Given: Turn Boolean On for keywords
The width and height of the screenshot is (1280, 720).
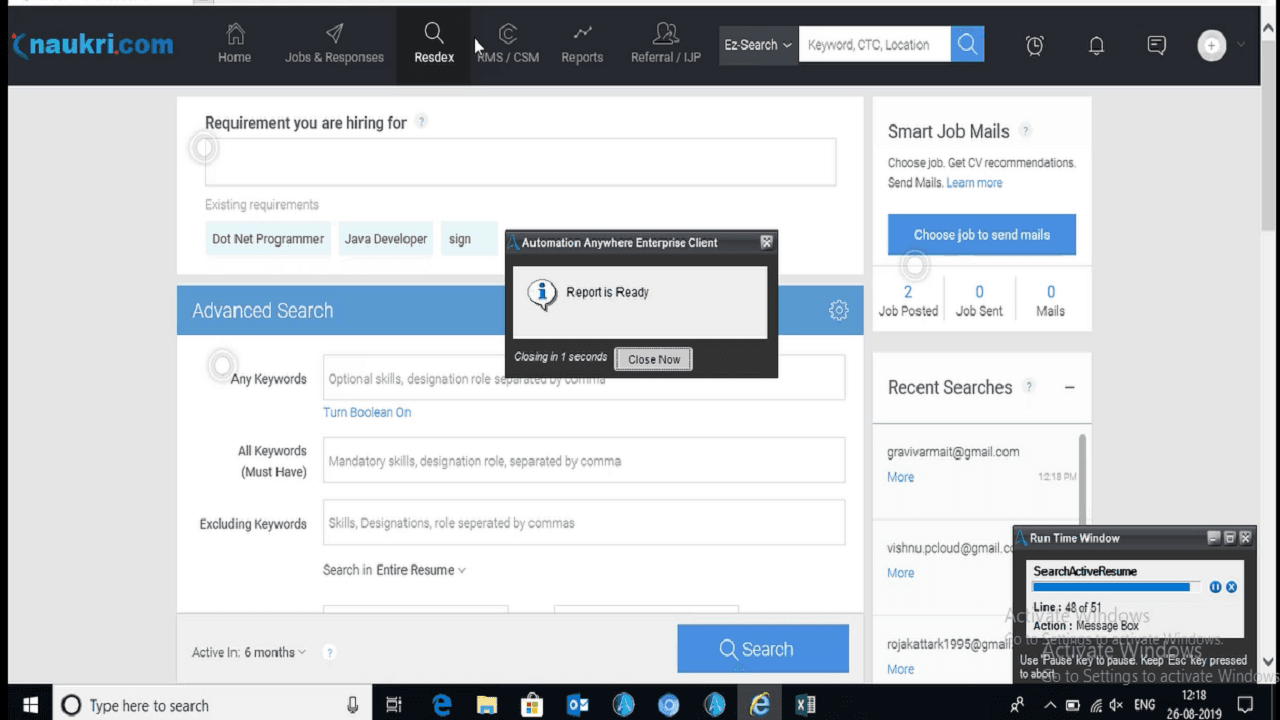Looking at the screenshot, I should click(x=367, y=412).
